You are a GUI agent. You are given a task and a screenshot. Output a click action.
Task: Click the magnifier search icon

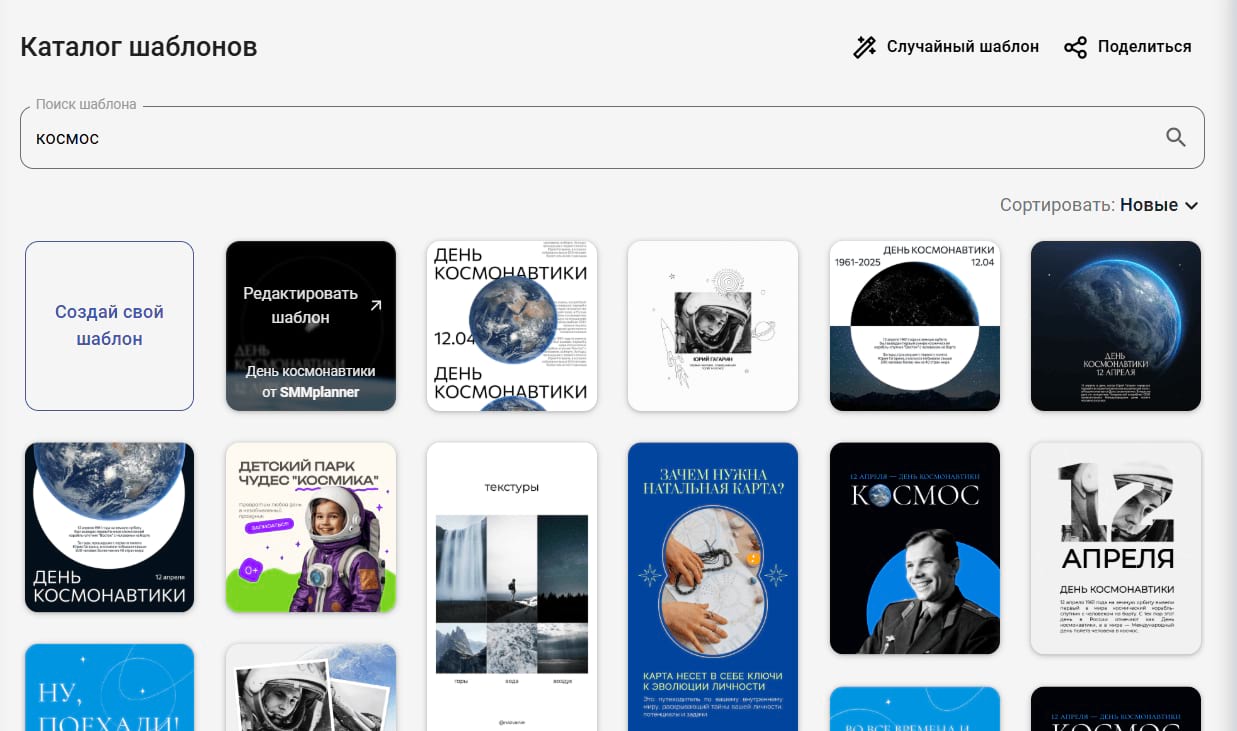pos(1176,138)
